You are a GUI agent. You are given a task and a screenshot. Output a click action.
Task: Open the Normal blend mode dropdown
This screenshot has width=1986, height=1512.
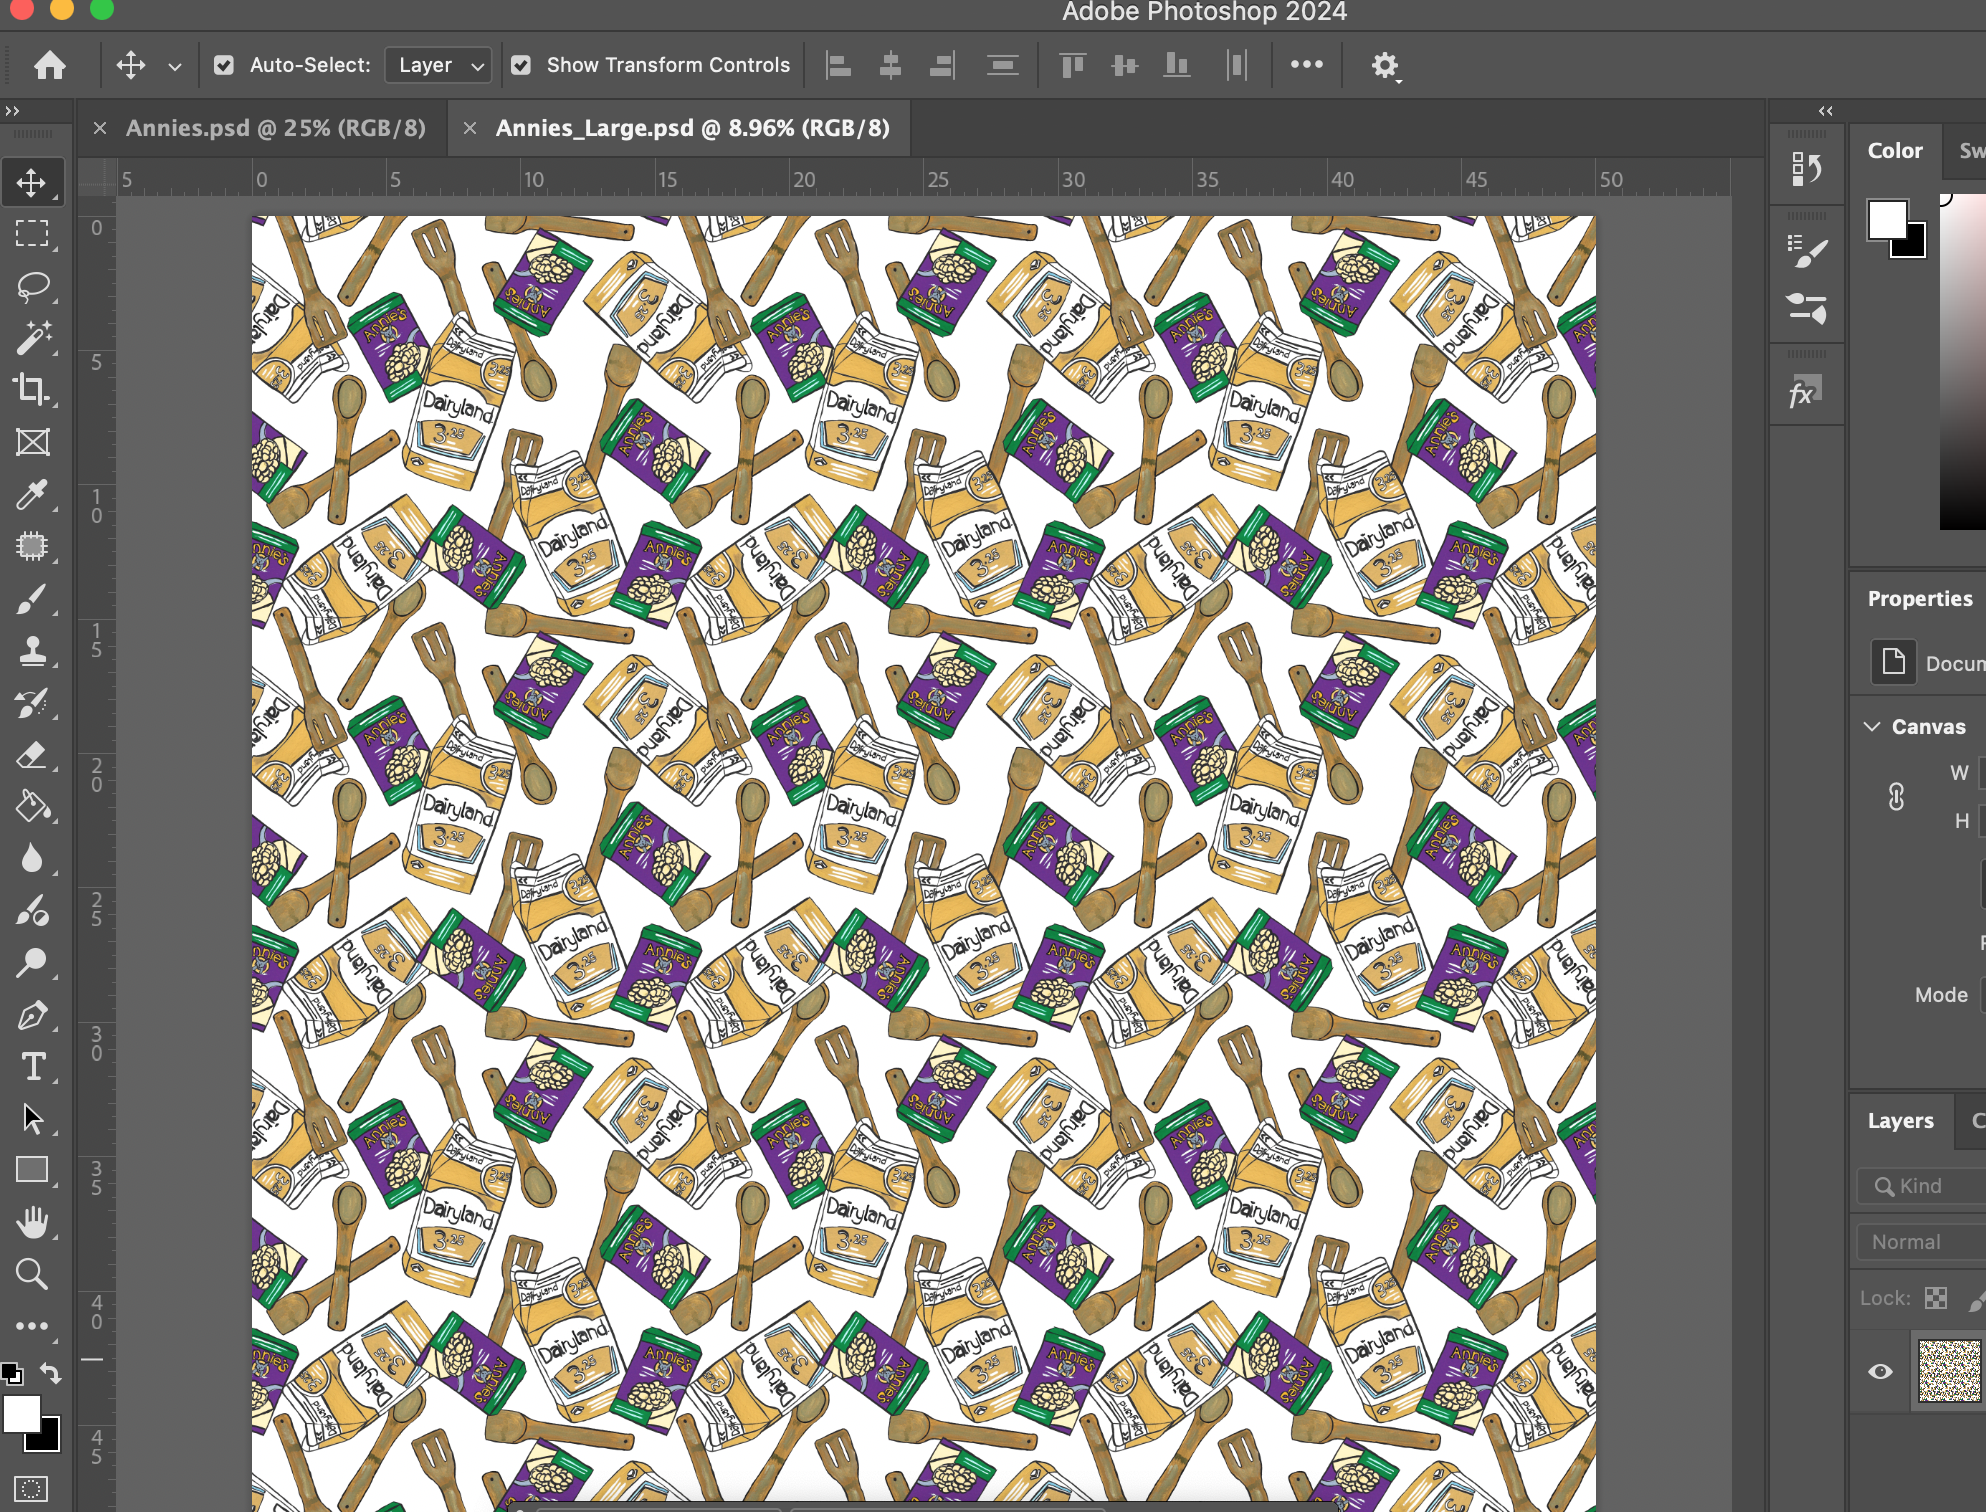[x=1920, y=1242]
